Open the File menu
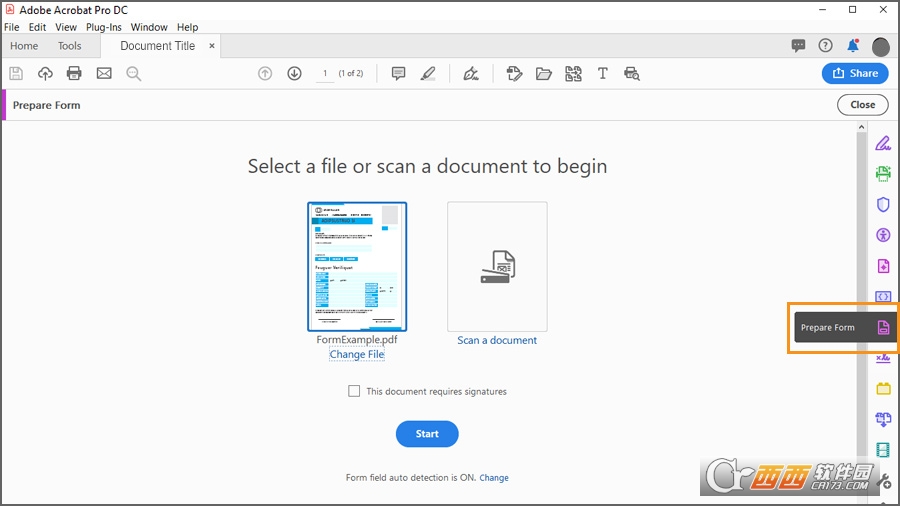This screenshot has width=900, height=506. [11, 27]
